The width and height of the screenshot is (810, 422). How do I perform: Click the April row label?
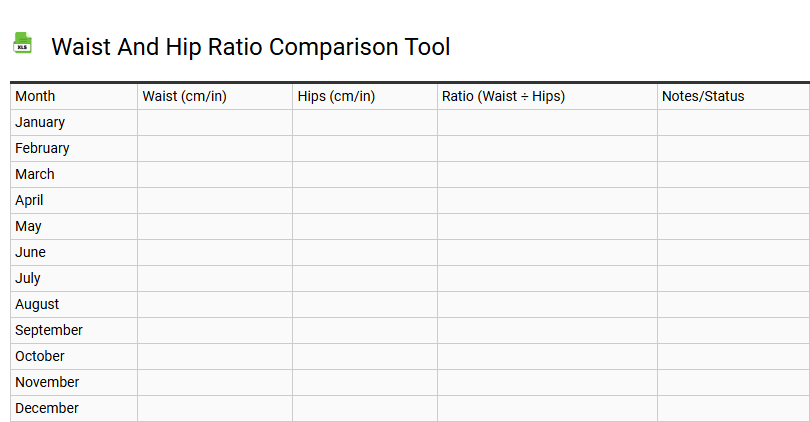pos(29,200)
